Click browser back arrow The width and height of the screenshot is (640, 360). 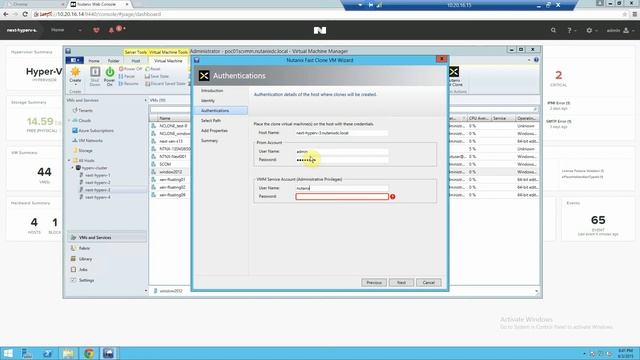[6, 14]
